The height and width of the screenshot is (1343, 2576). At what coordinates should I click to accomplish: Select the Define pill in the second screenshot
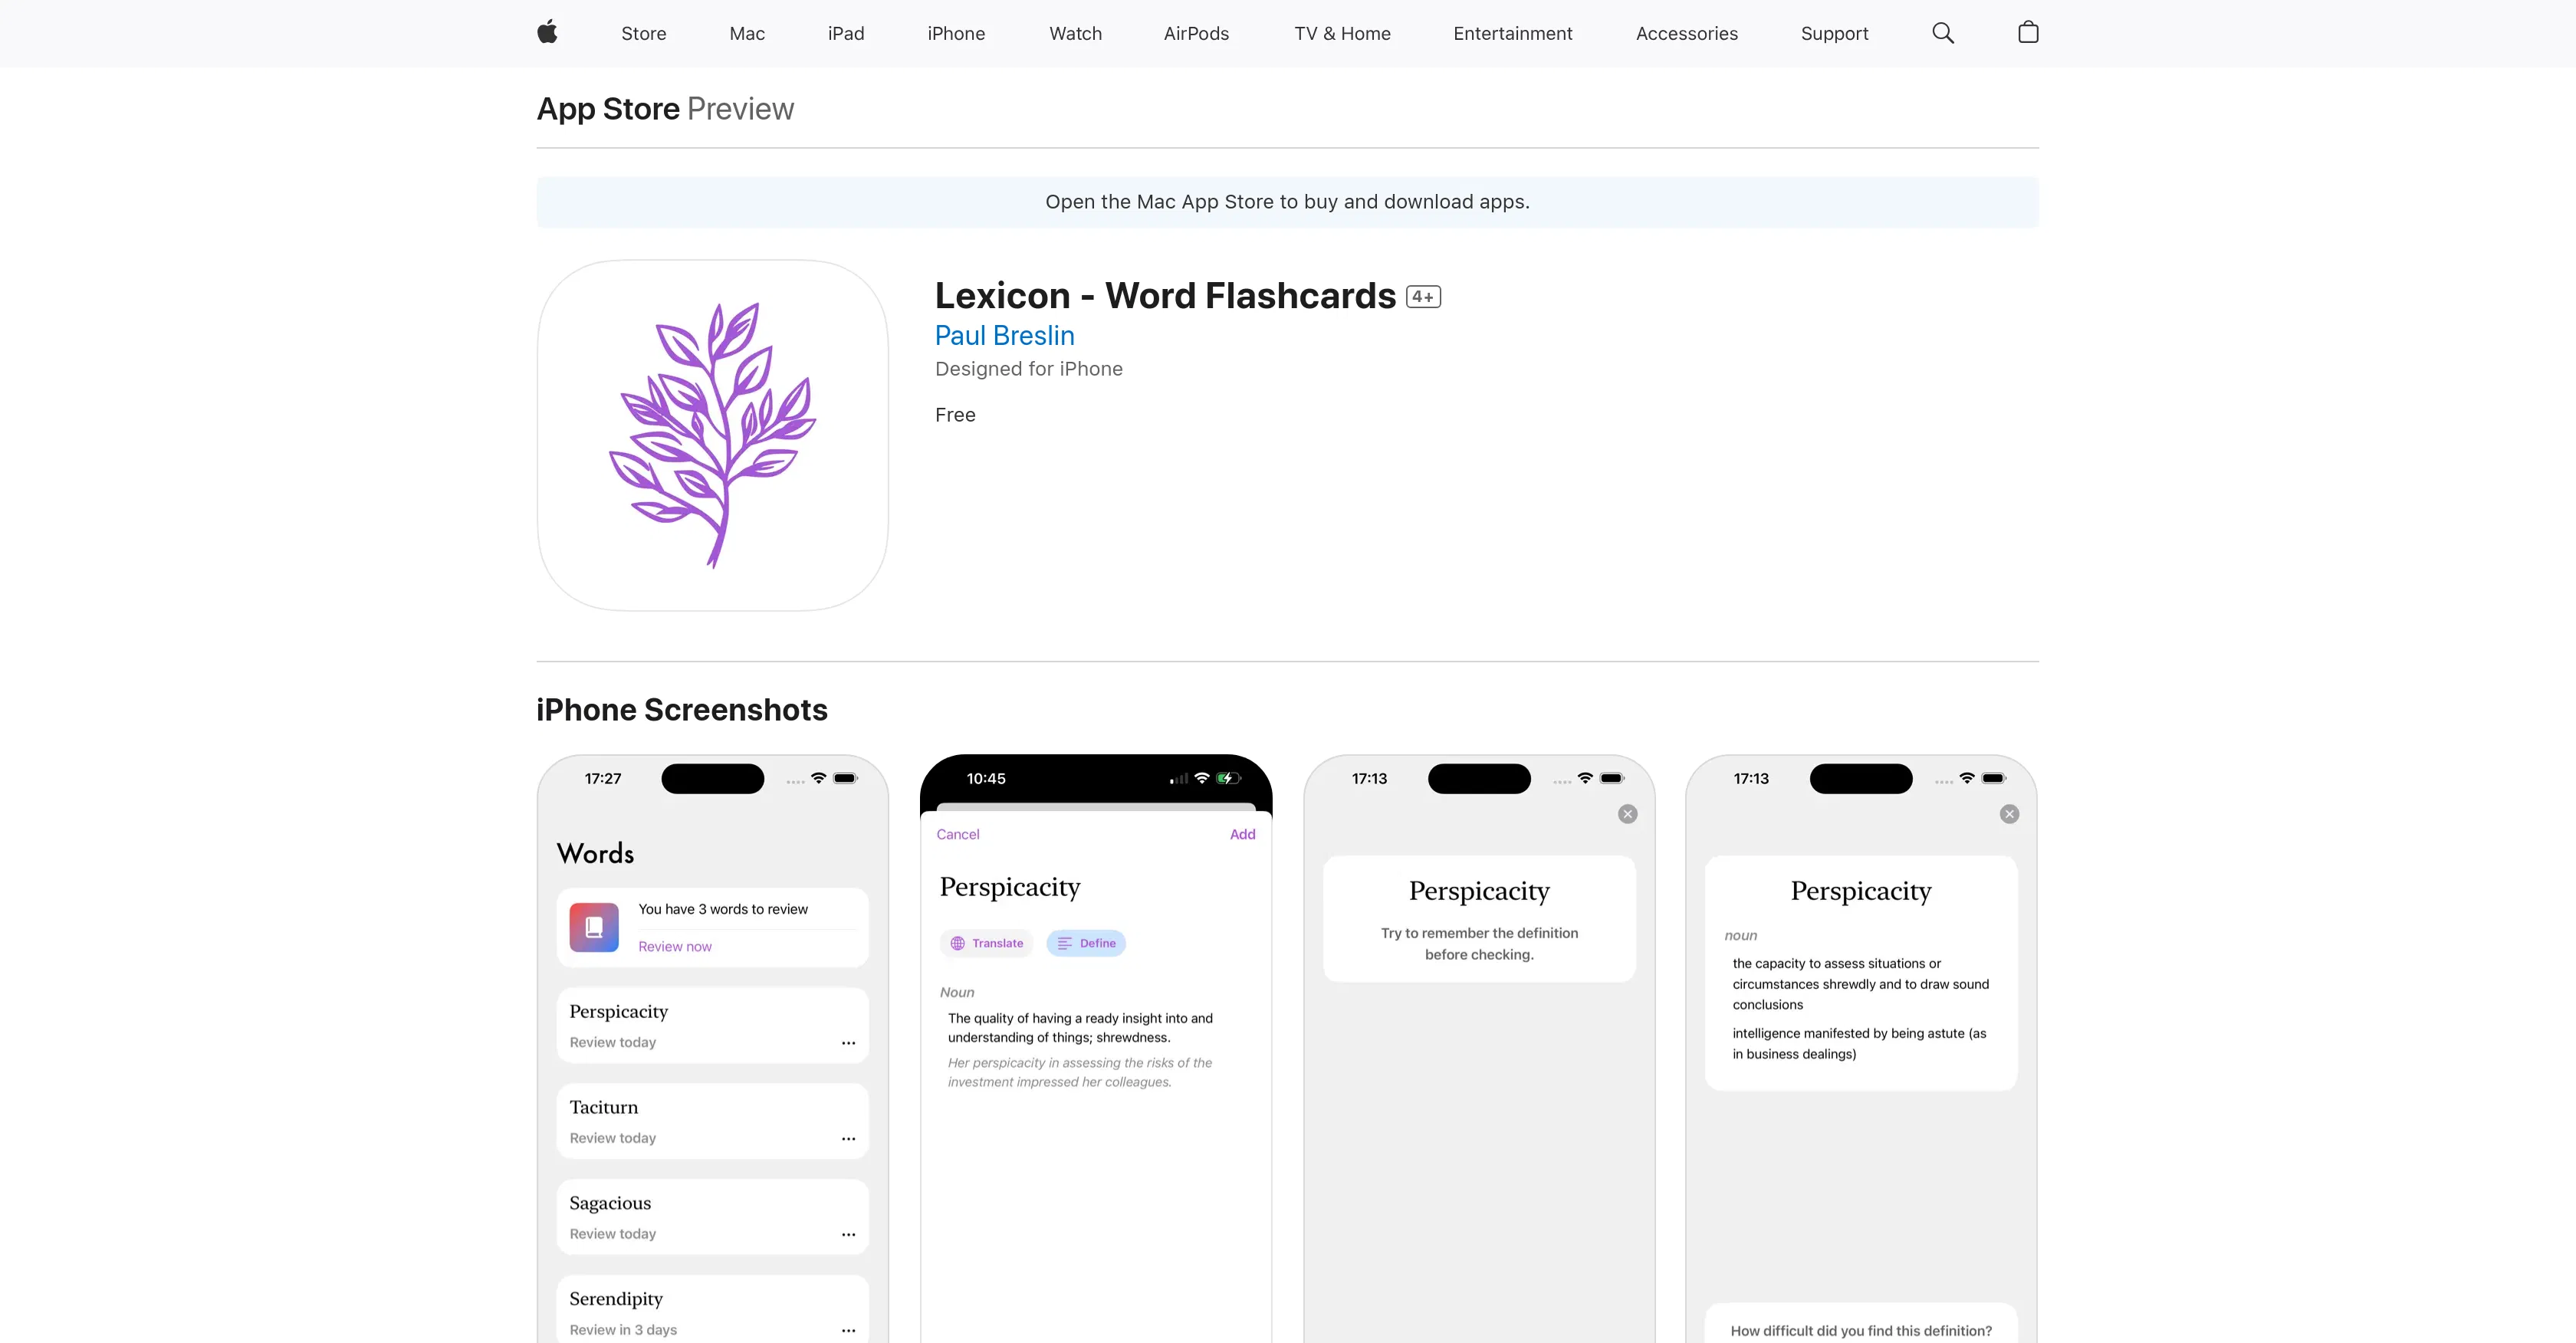coord(1086,943)
